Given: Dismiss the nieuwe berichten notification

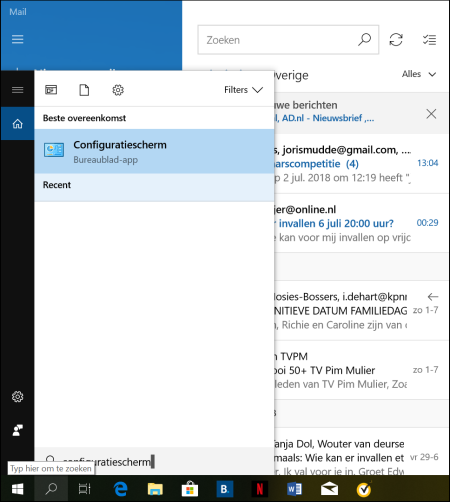Looking at the screenshot, I should pyautogui.click(x=431, y=114).
